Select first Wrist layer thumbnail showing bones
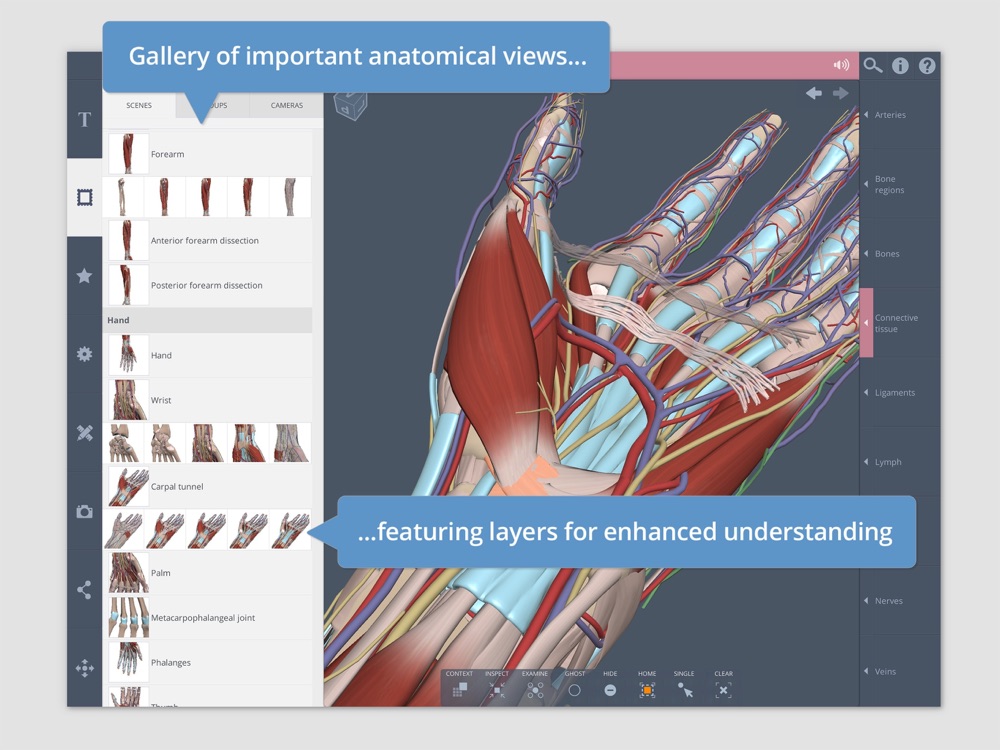Image resolution: width=1000 pixels, height=750 pixels. tap(123, 443)
